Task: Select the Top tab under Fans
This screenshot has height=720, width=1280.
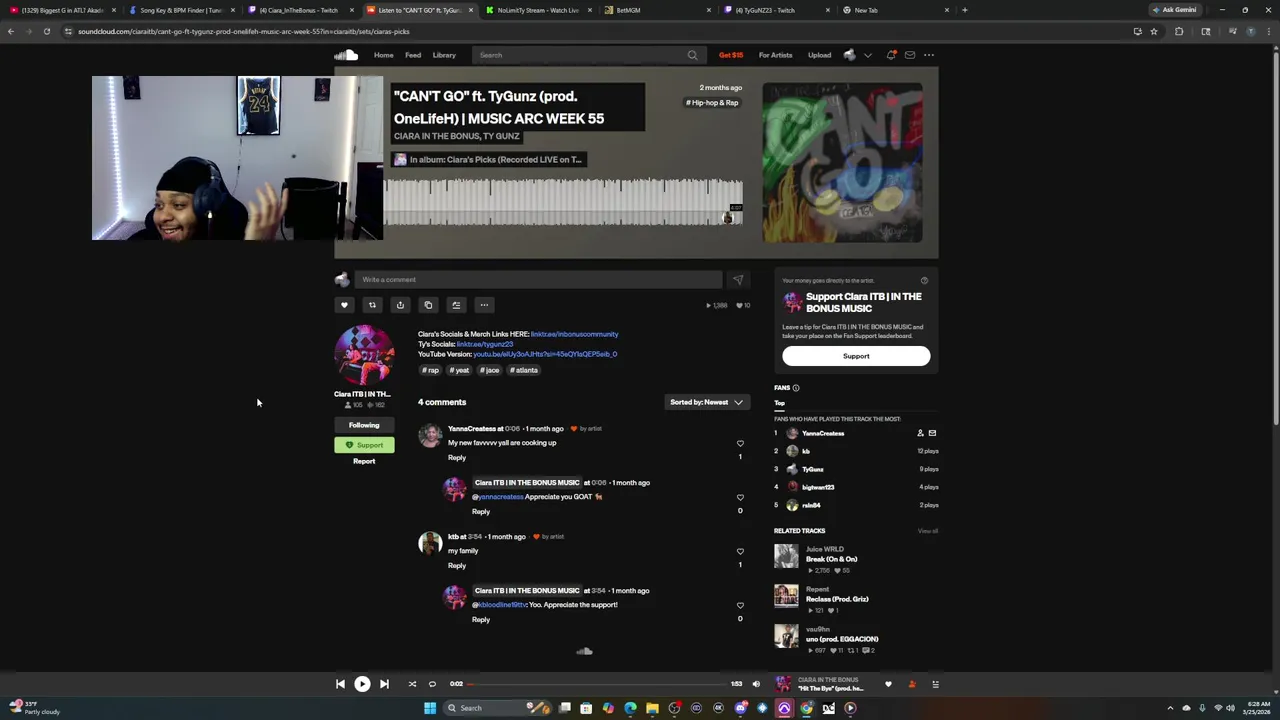Action: pos(779,403)
